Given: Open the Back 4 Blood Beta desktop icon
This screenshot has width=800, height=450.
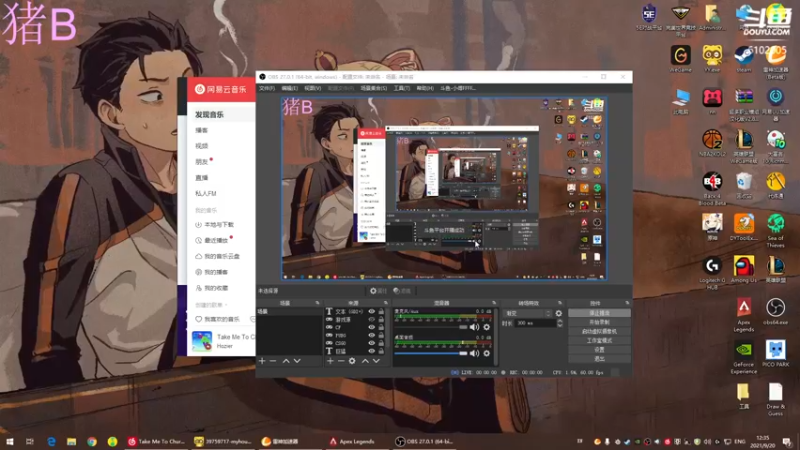Looking at the screenshot, I should coord(712,189).
